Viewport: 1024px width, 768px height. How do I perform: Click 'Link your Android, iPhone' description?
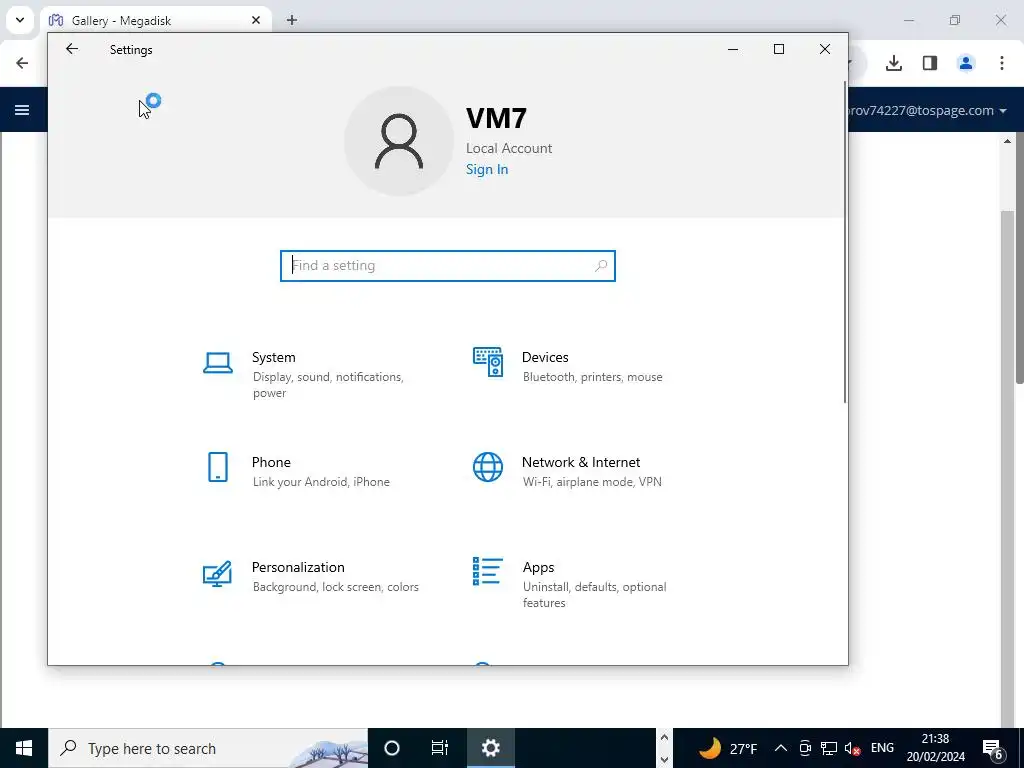(321, 482)
